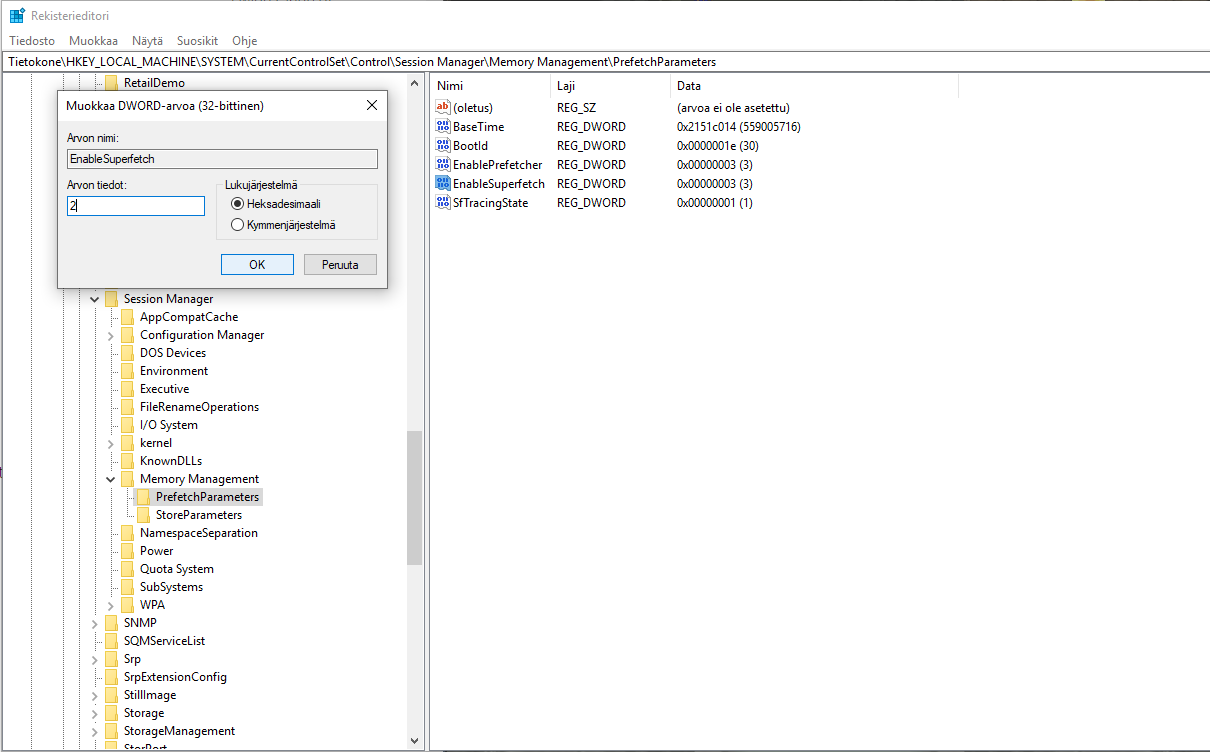This screenshot has width=1210, height=752.
Task: Click the BootId DWORD value icon
Action: (444, 146)
